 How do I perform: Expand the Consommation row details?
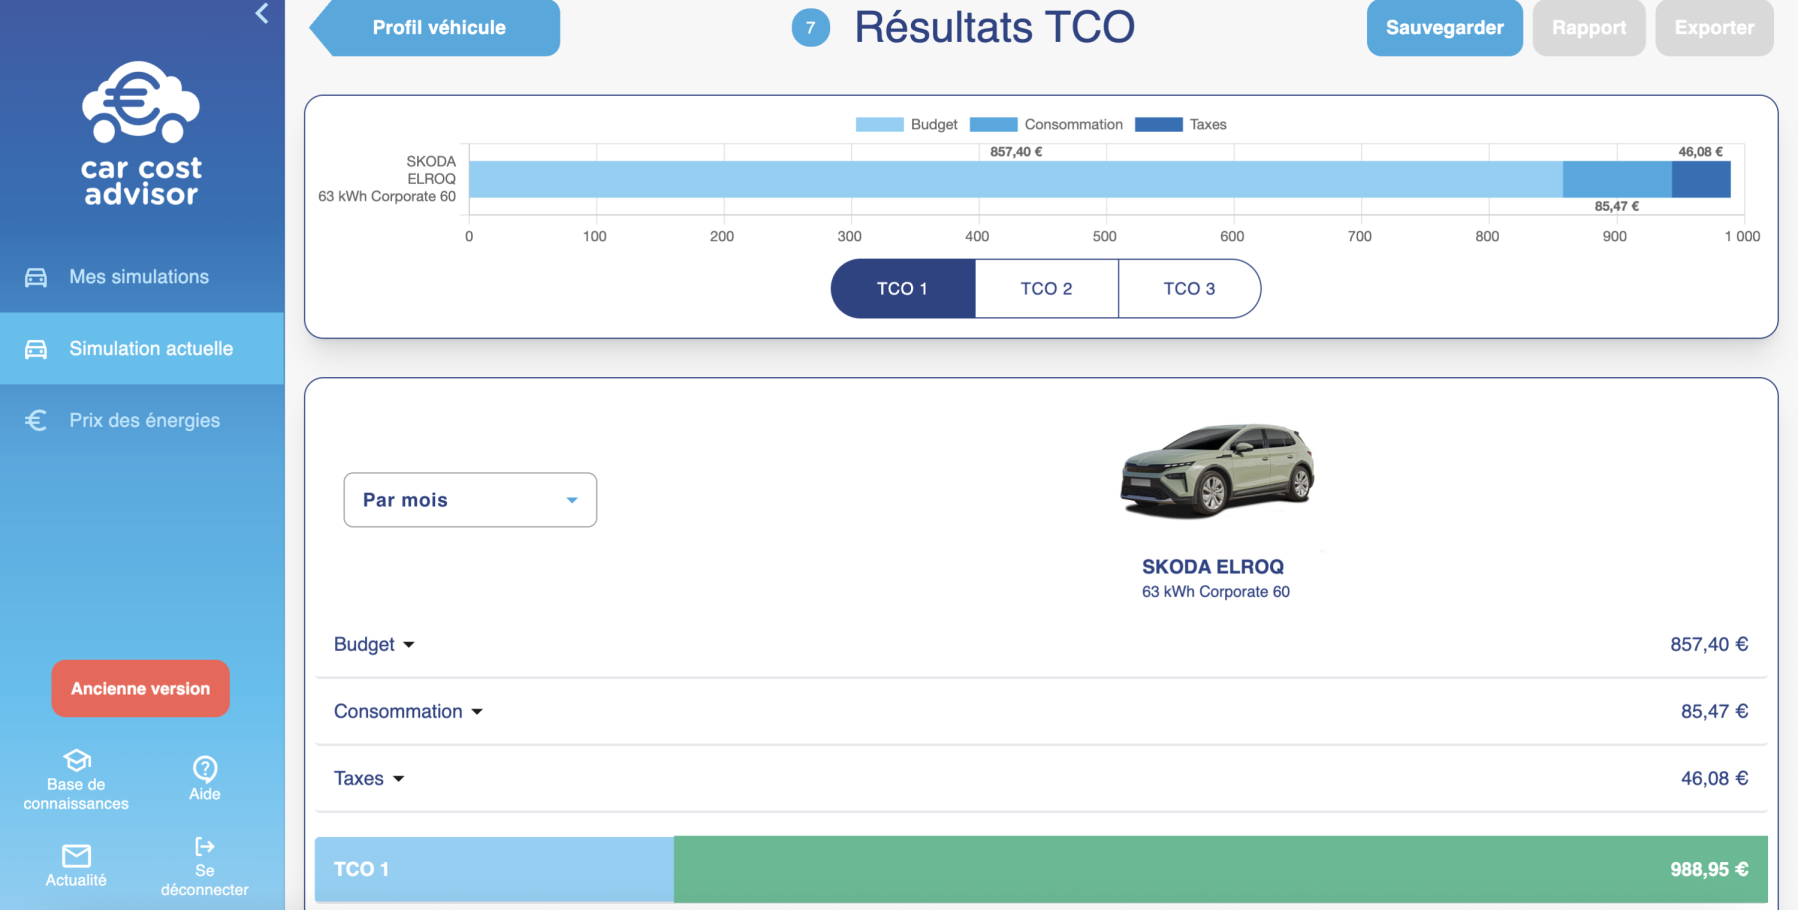pos(408,712)
